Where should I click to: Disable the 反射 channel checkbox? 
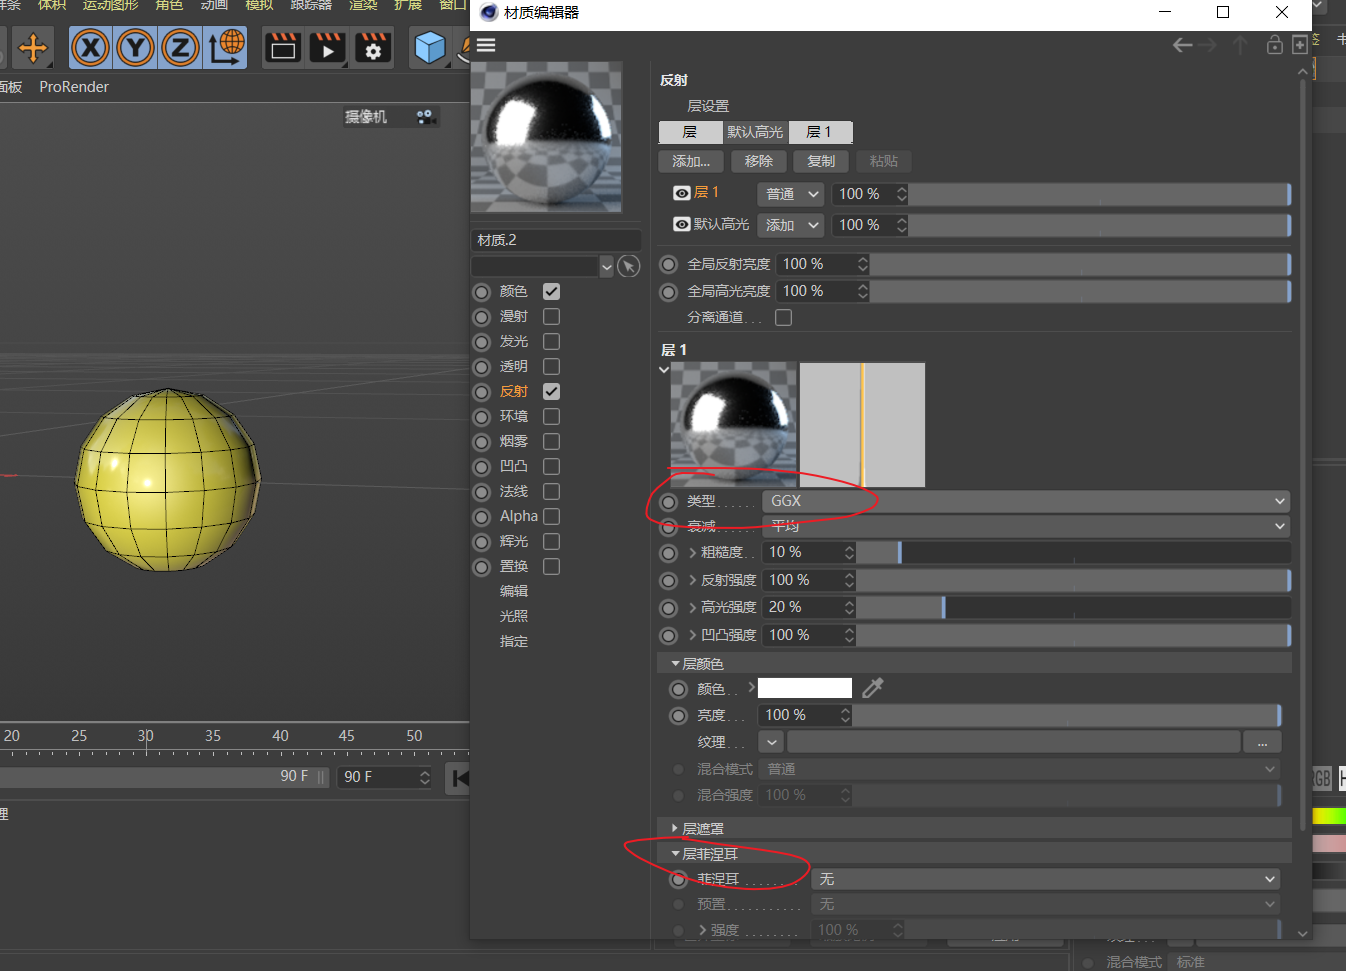[x=551, y=391]
